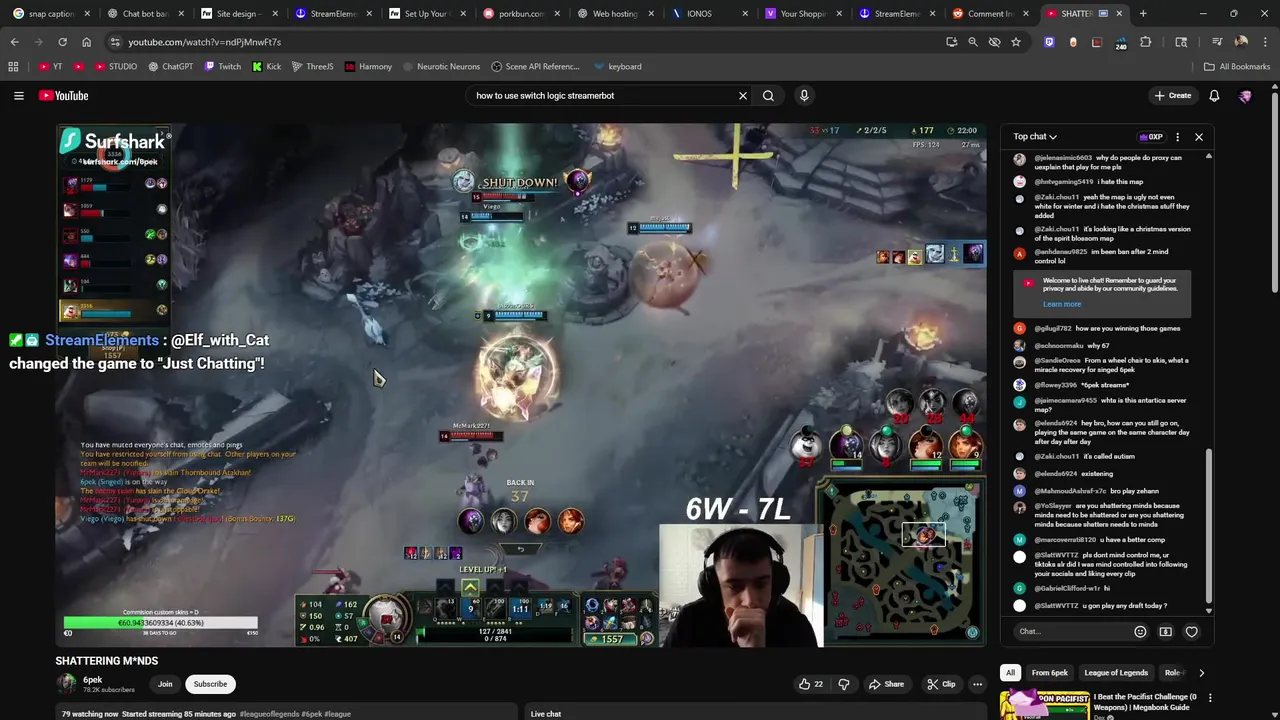Join the 6pek channel membership
The height and width of the screenshot is (720, 1280).
pyautogui.click(x=165, y=684)
